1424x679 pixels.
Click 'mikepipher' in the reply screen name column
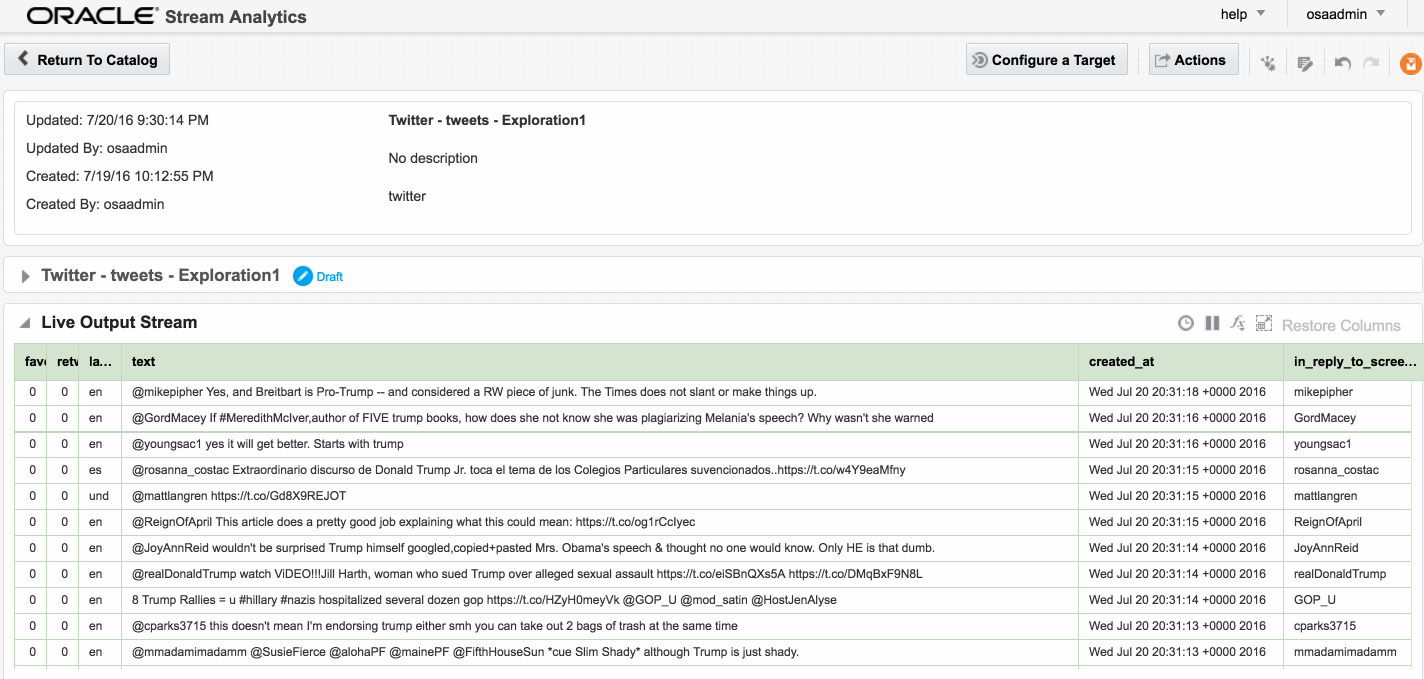tap(1323, 392)
